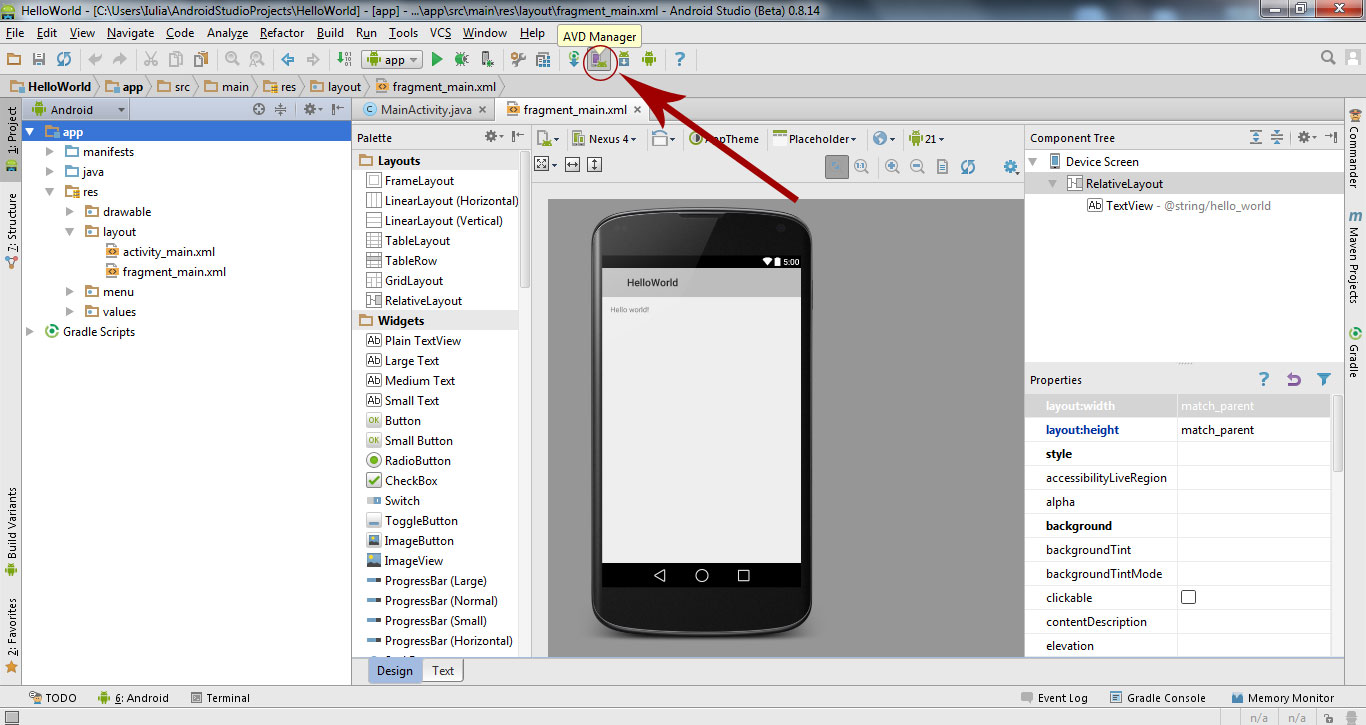The image size is (1366, 725).
Task: Open the Nexus 4 device dropdown
Action: (x=605, y=138)
